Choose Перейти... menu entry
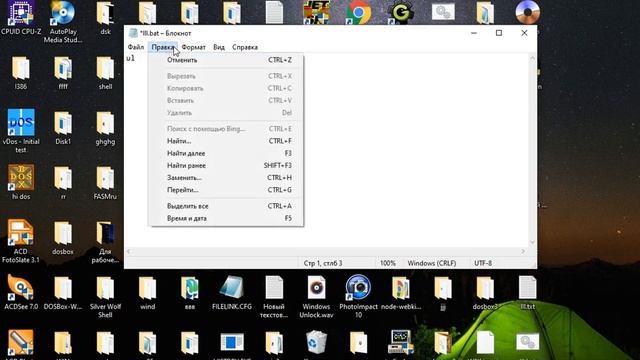 tap(226, 190)
